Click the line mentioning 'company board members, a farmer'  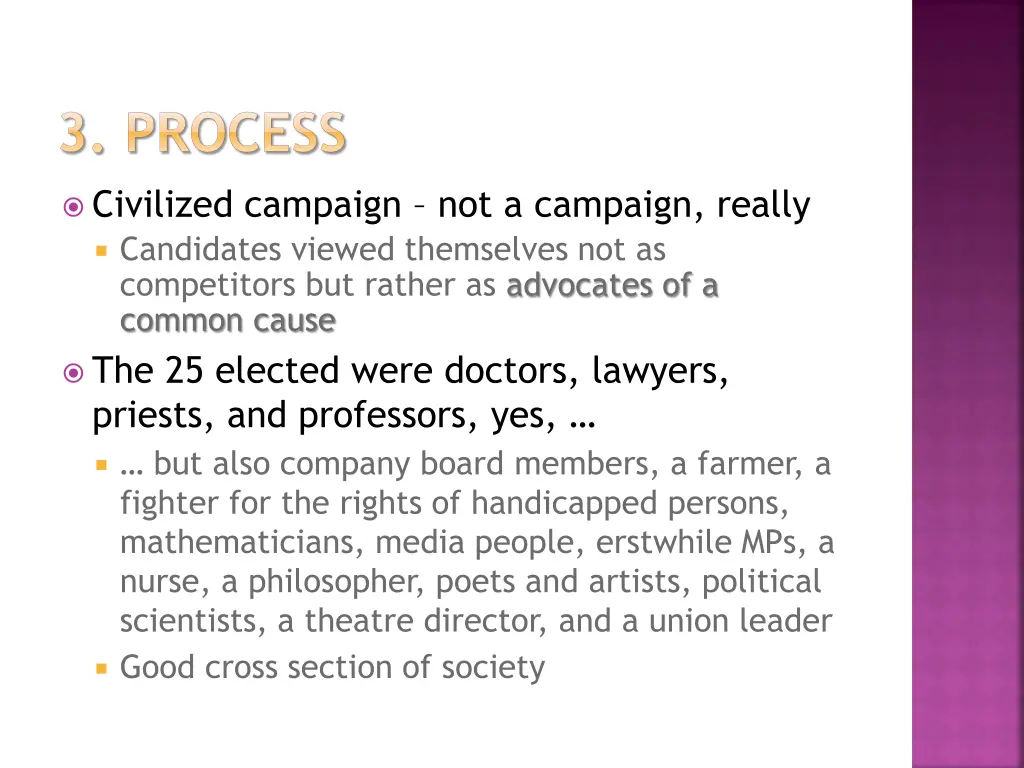(475, 464)
